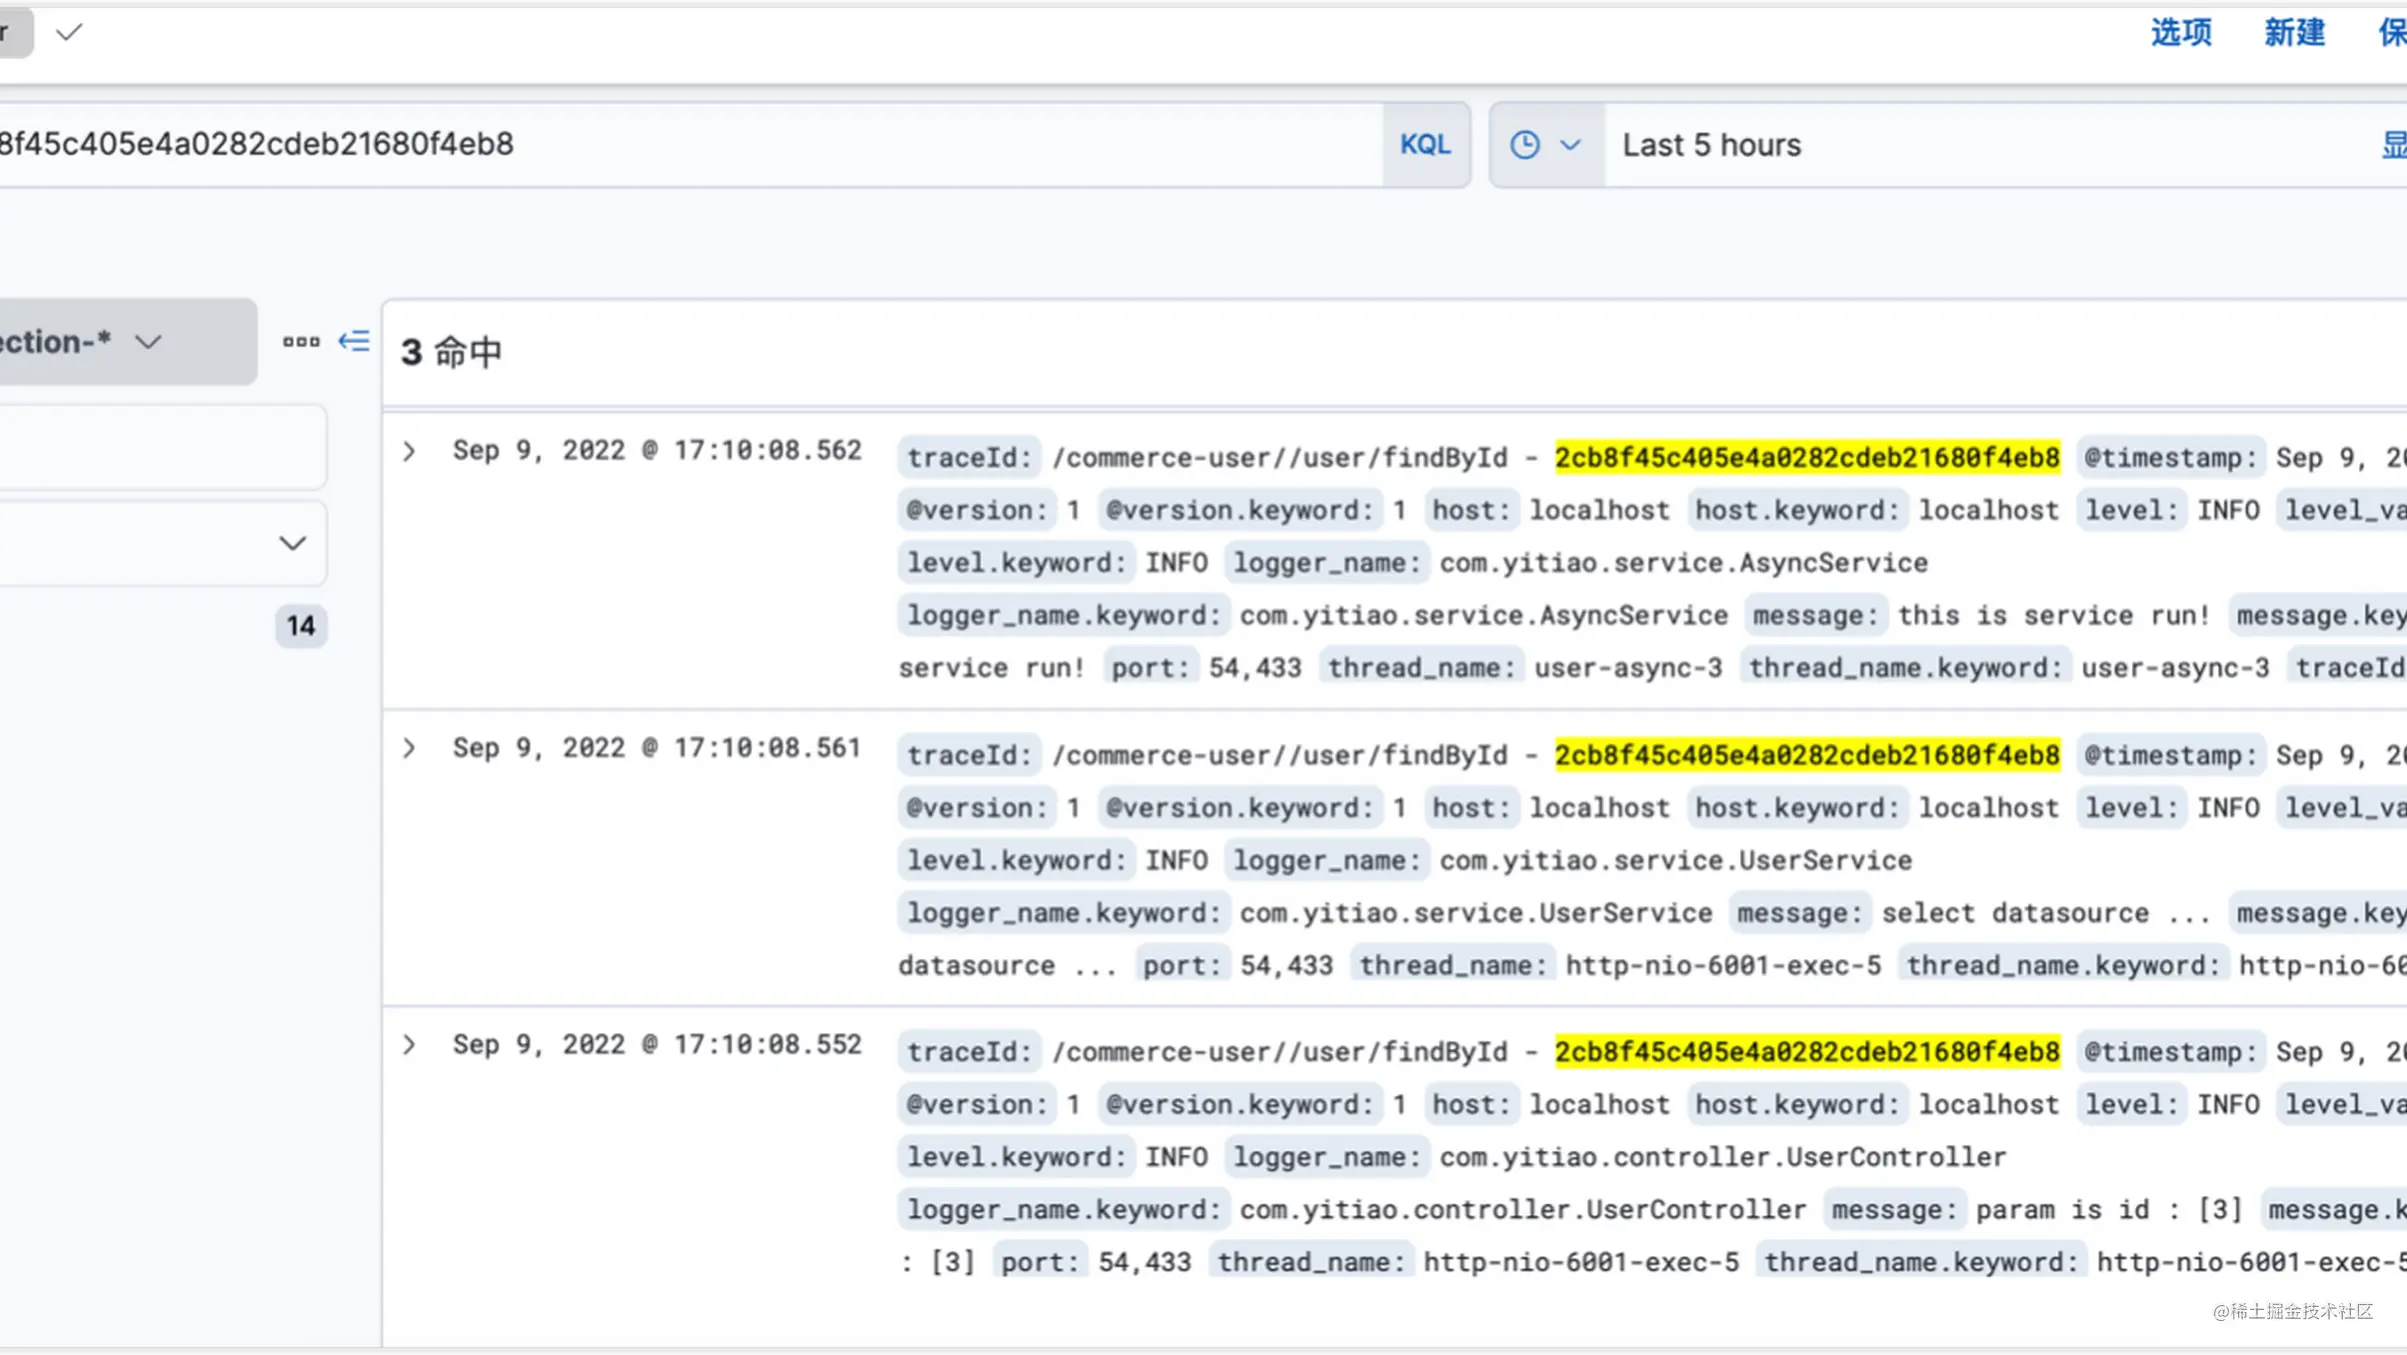The image size is (2407, 1355).
Task: Switch query language via KQL button
Action: coord(1425,145)
